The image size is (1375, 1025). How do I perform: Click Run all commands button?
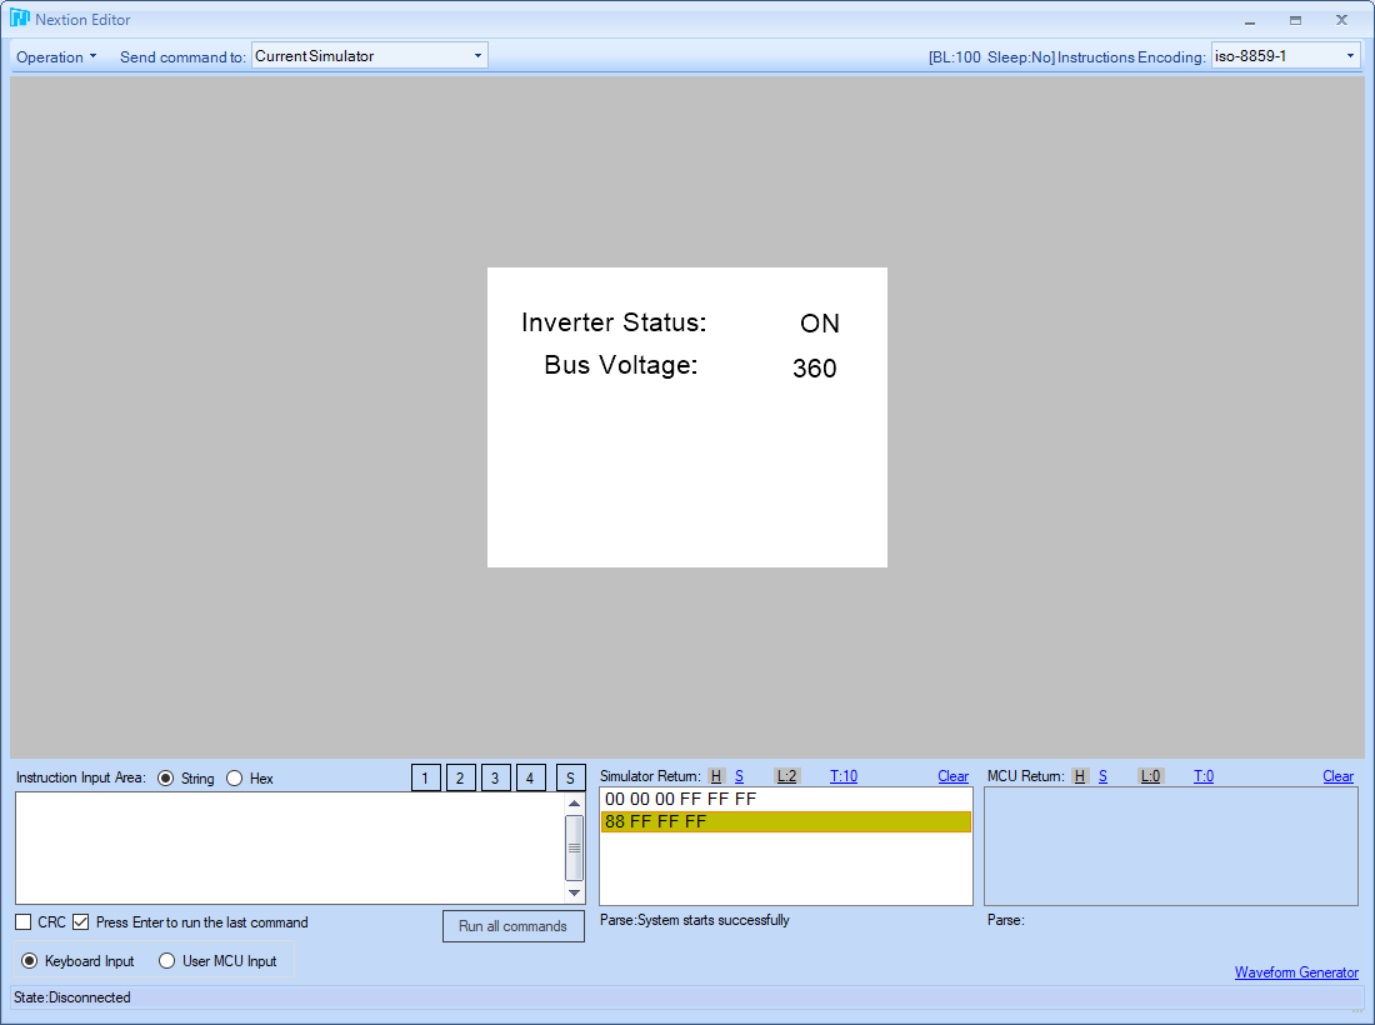(513, 926)
